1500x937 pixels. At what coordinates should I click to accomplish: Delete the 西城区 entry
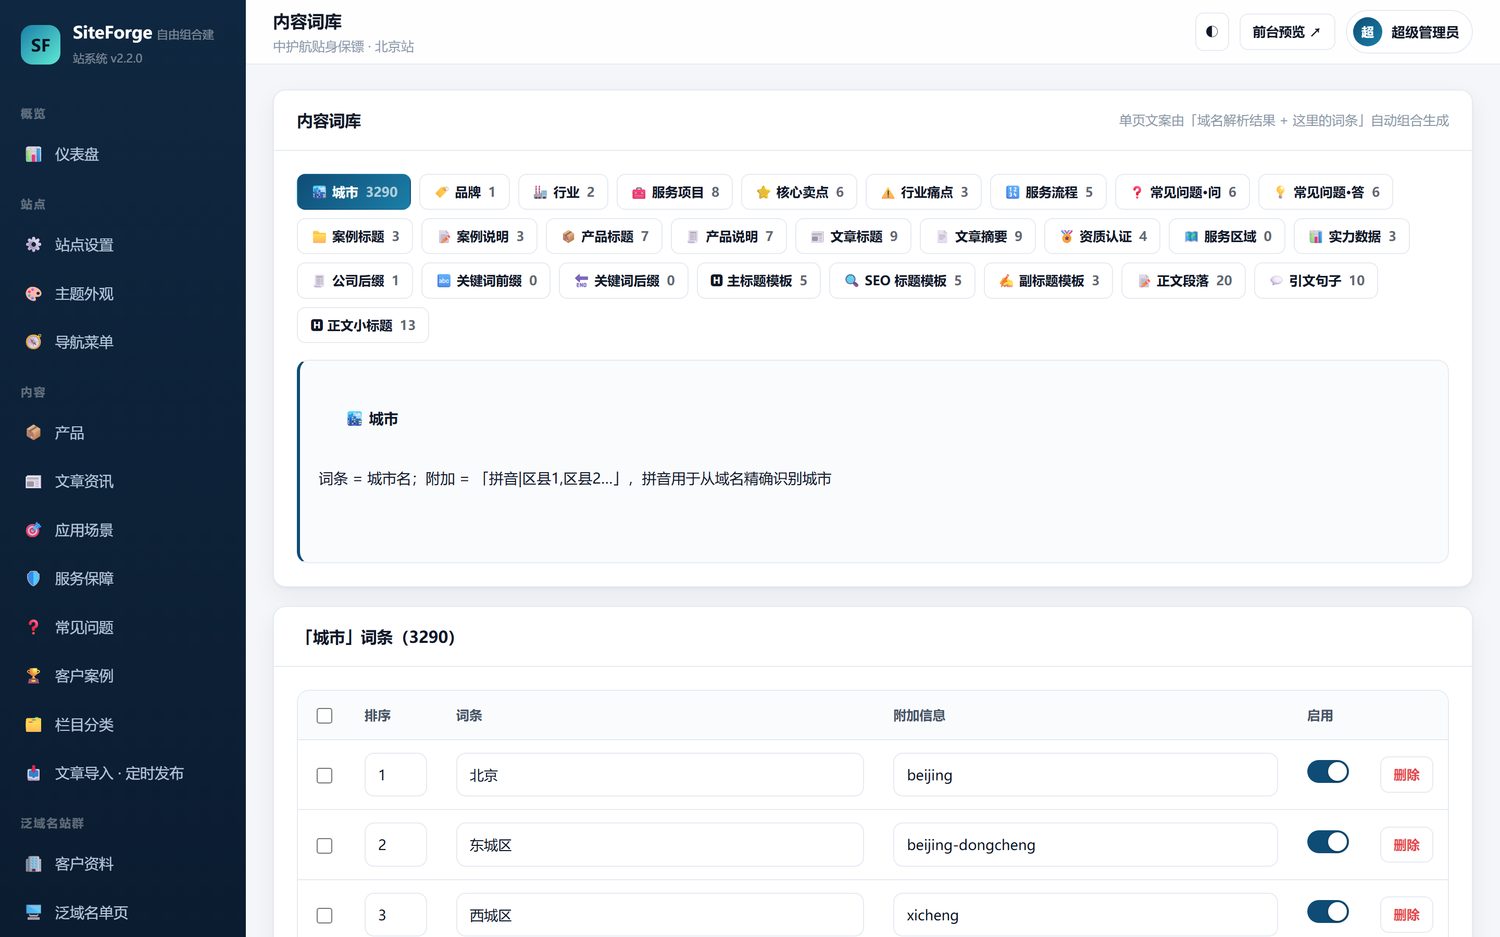1406,915
